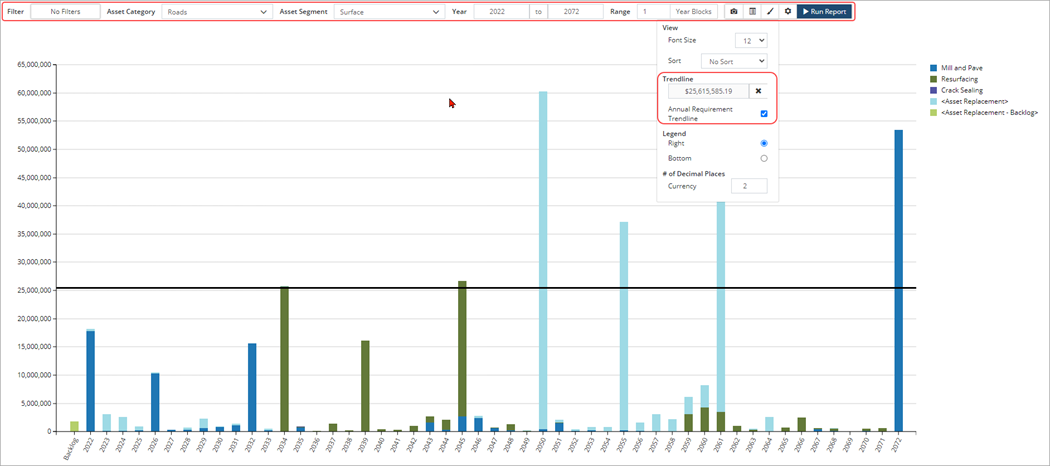Expand the Asset Segment dropdown
Viewport: 1050px width, 466px height.
click(389, 11)
